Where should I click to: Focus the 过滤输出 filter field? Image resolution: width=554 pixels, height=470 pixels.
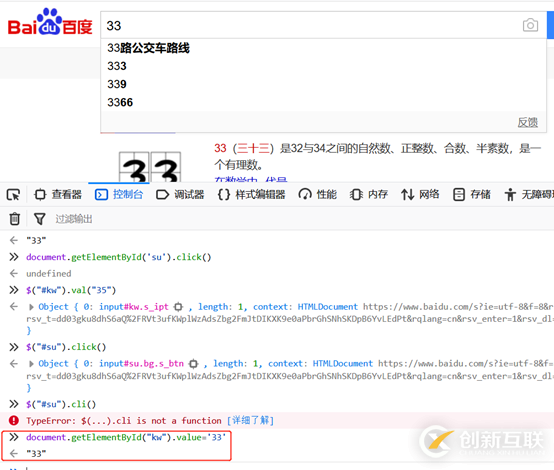(x=74, y=219)
